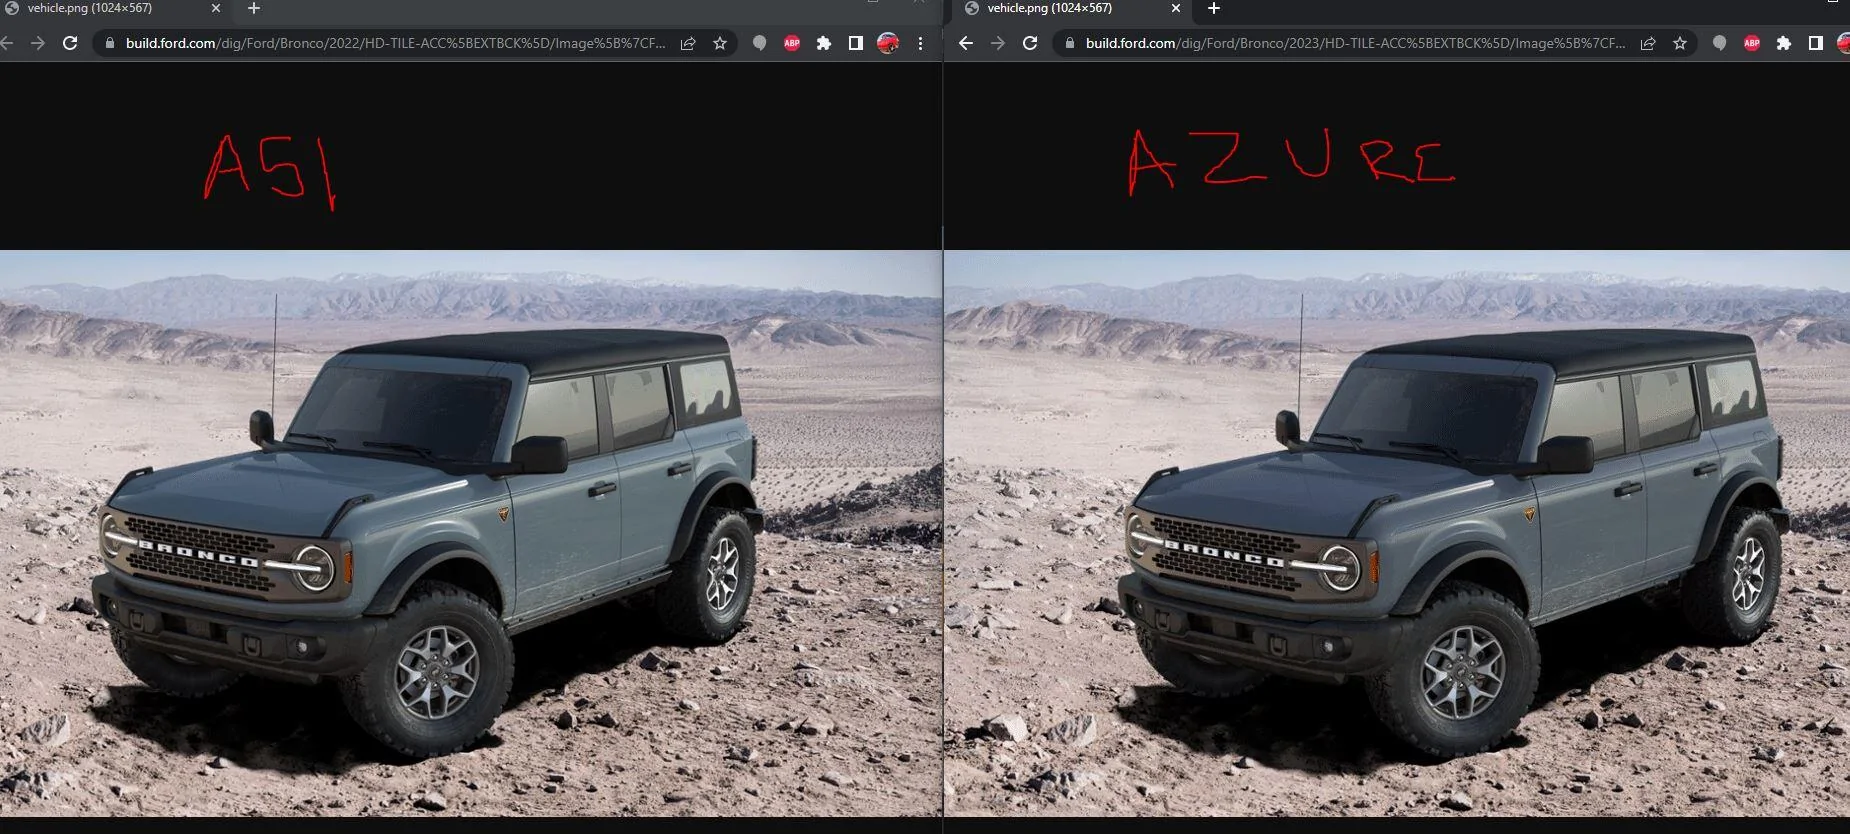The width and height of the screenshot is (1850, 834).
Task: Select vehicle.png tab in left window
Action: pos(112,9)
